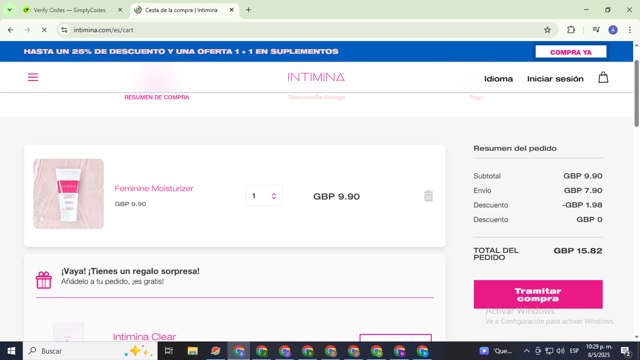Open the shopping bag icon
This screenshot has width=640, height=360.
[x=603, y=78]
